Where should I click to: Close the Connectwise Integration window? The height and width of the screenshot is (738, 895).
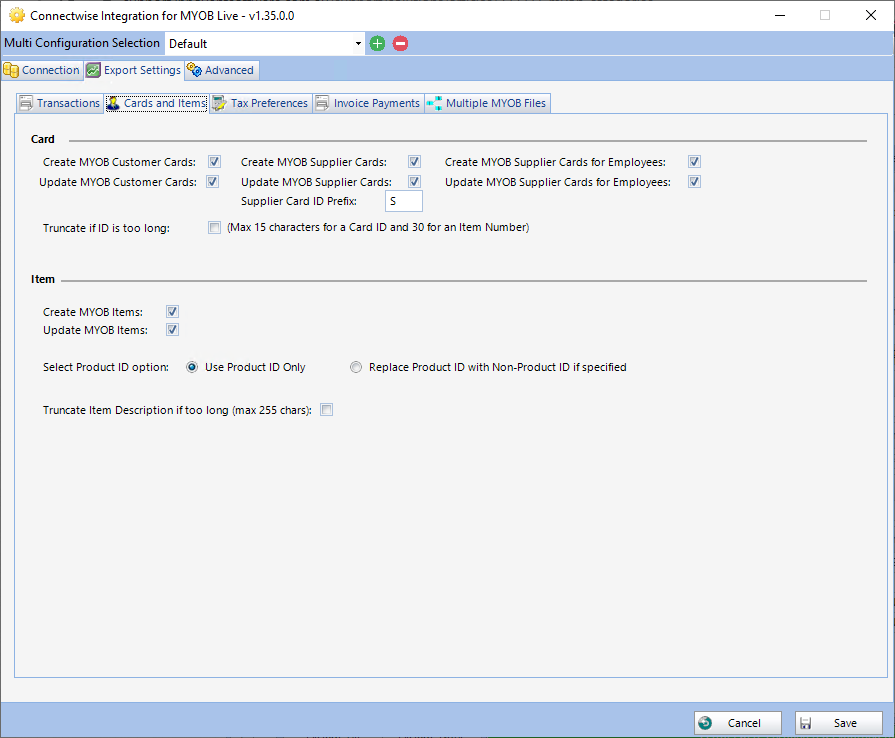[870, 15]
